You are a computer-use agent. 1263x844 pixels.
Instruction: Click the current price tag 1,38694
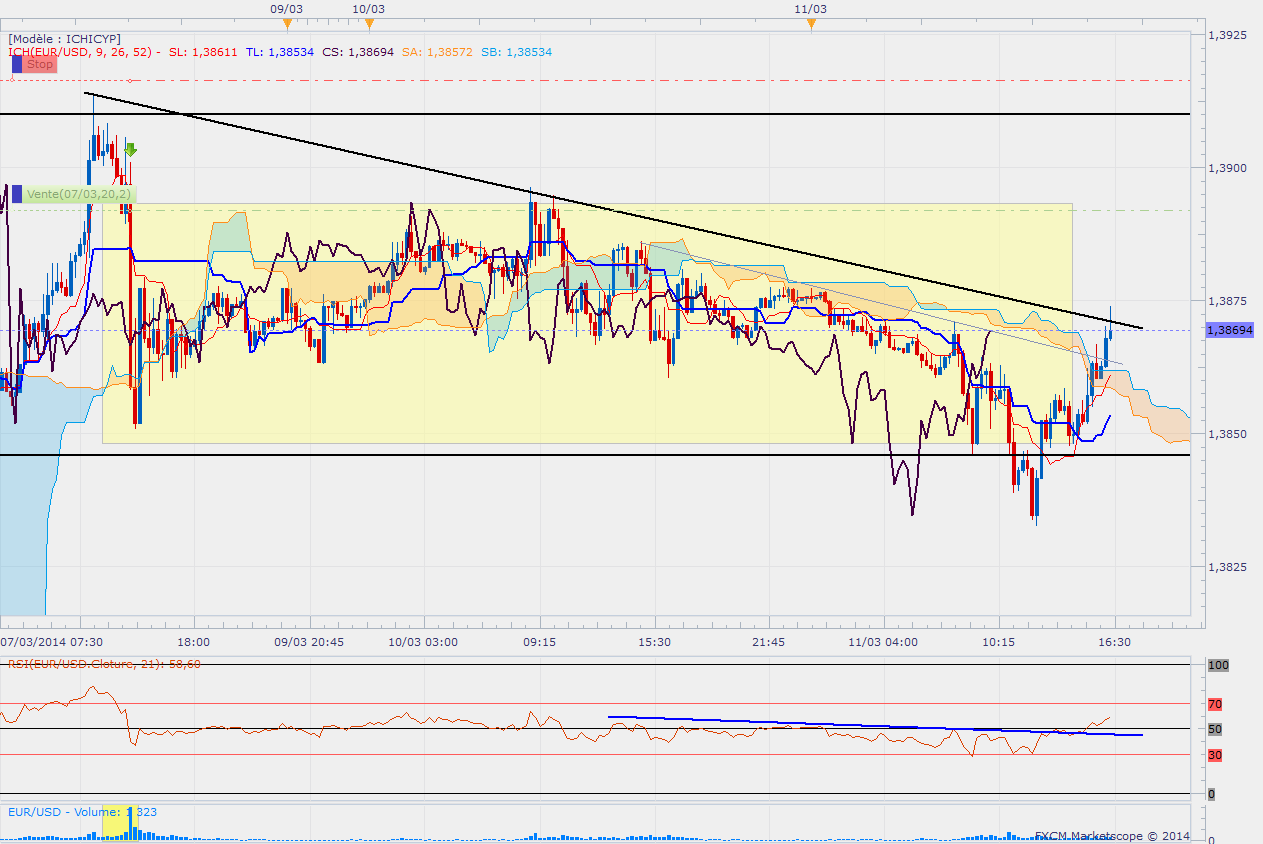tap(1230, 329)
